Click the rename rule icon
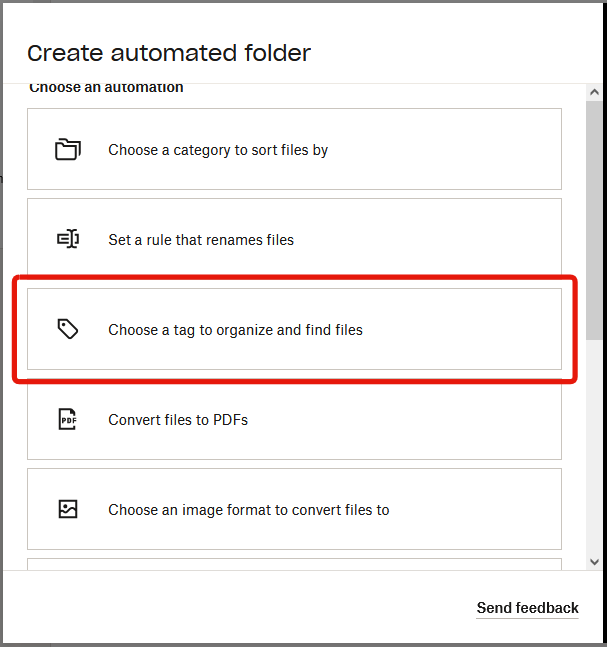The image size is (607, 647). point(68,240)
